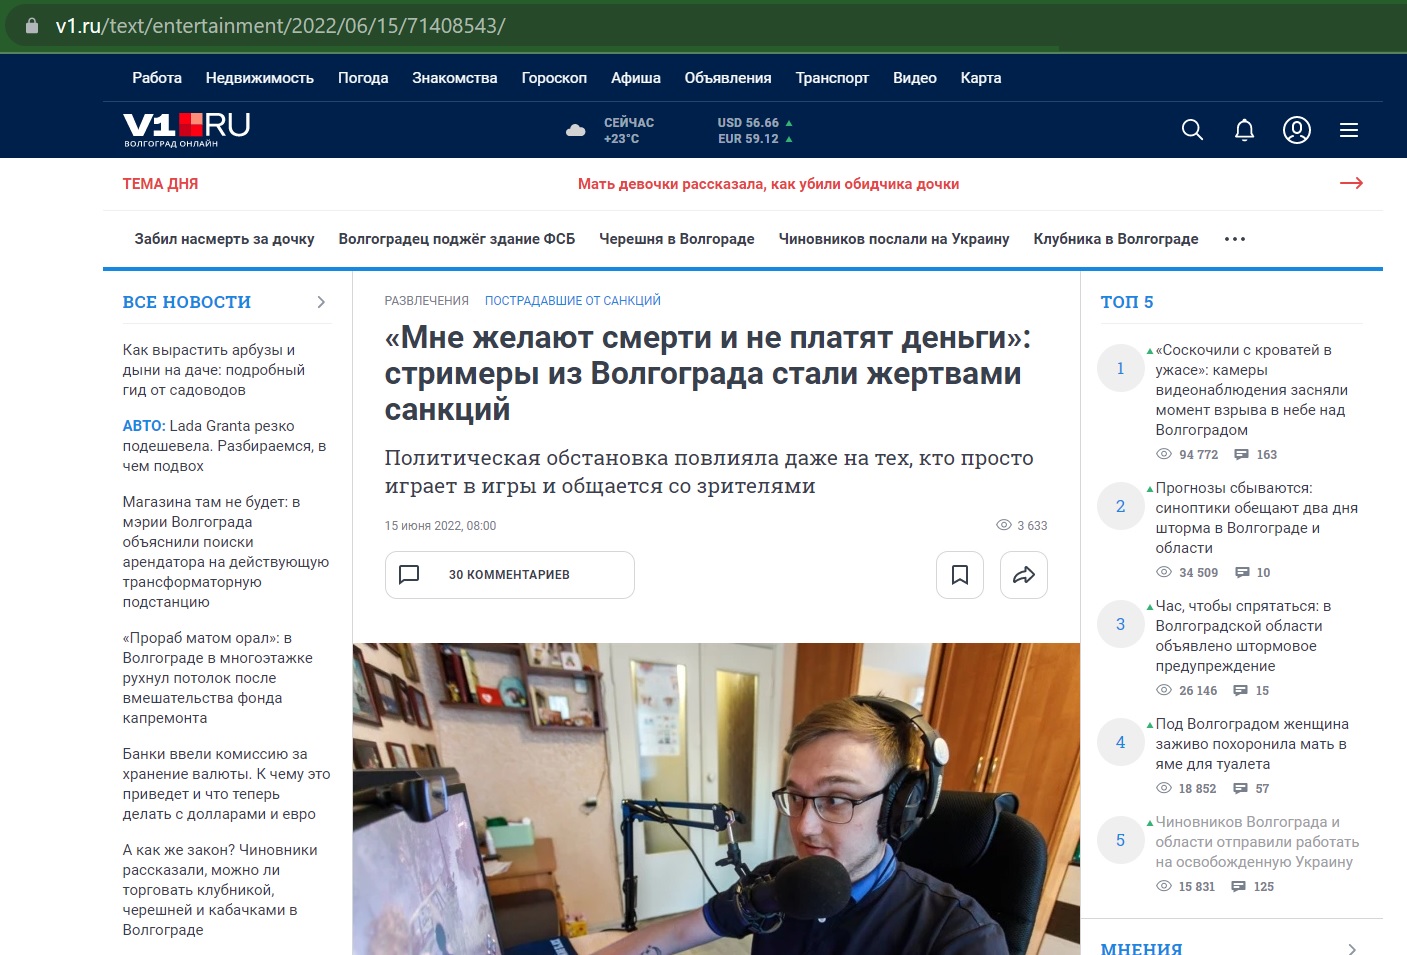Open the hamburger menu icon
The width and height of the screenshot is (1407, 955).
(1348, 130)
